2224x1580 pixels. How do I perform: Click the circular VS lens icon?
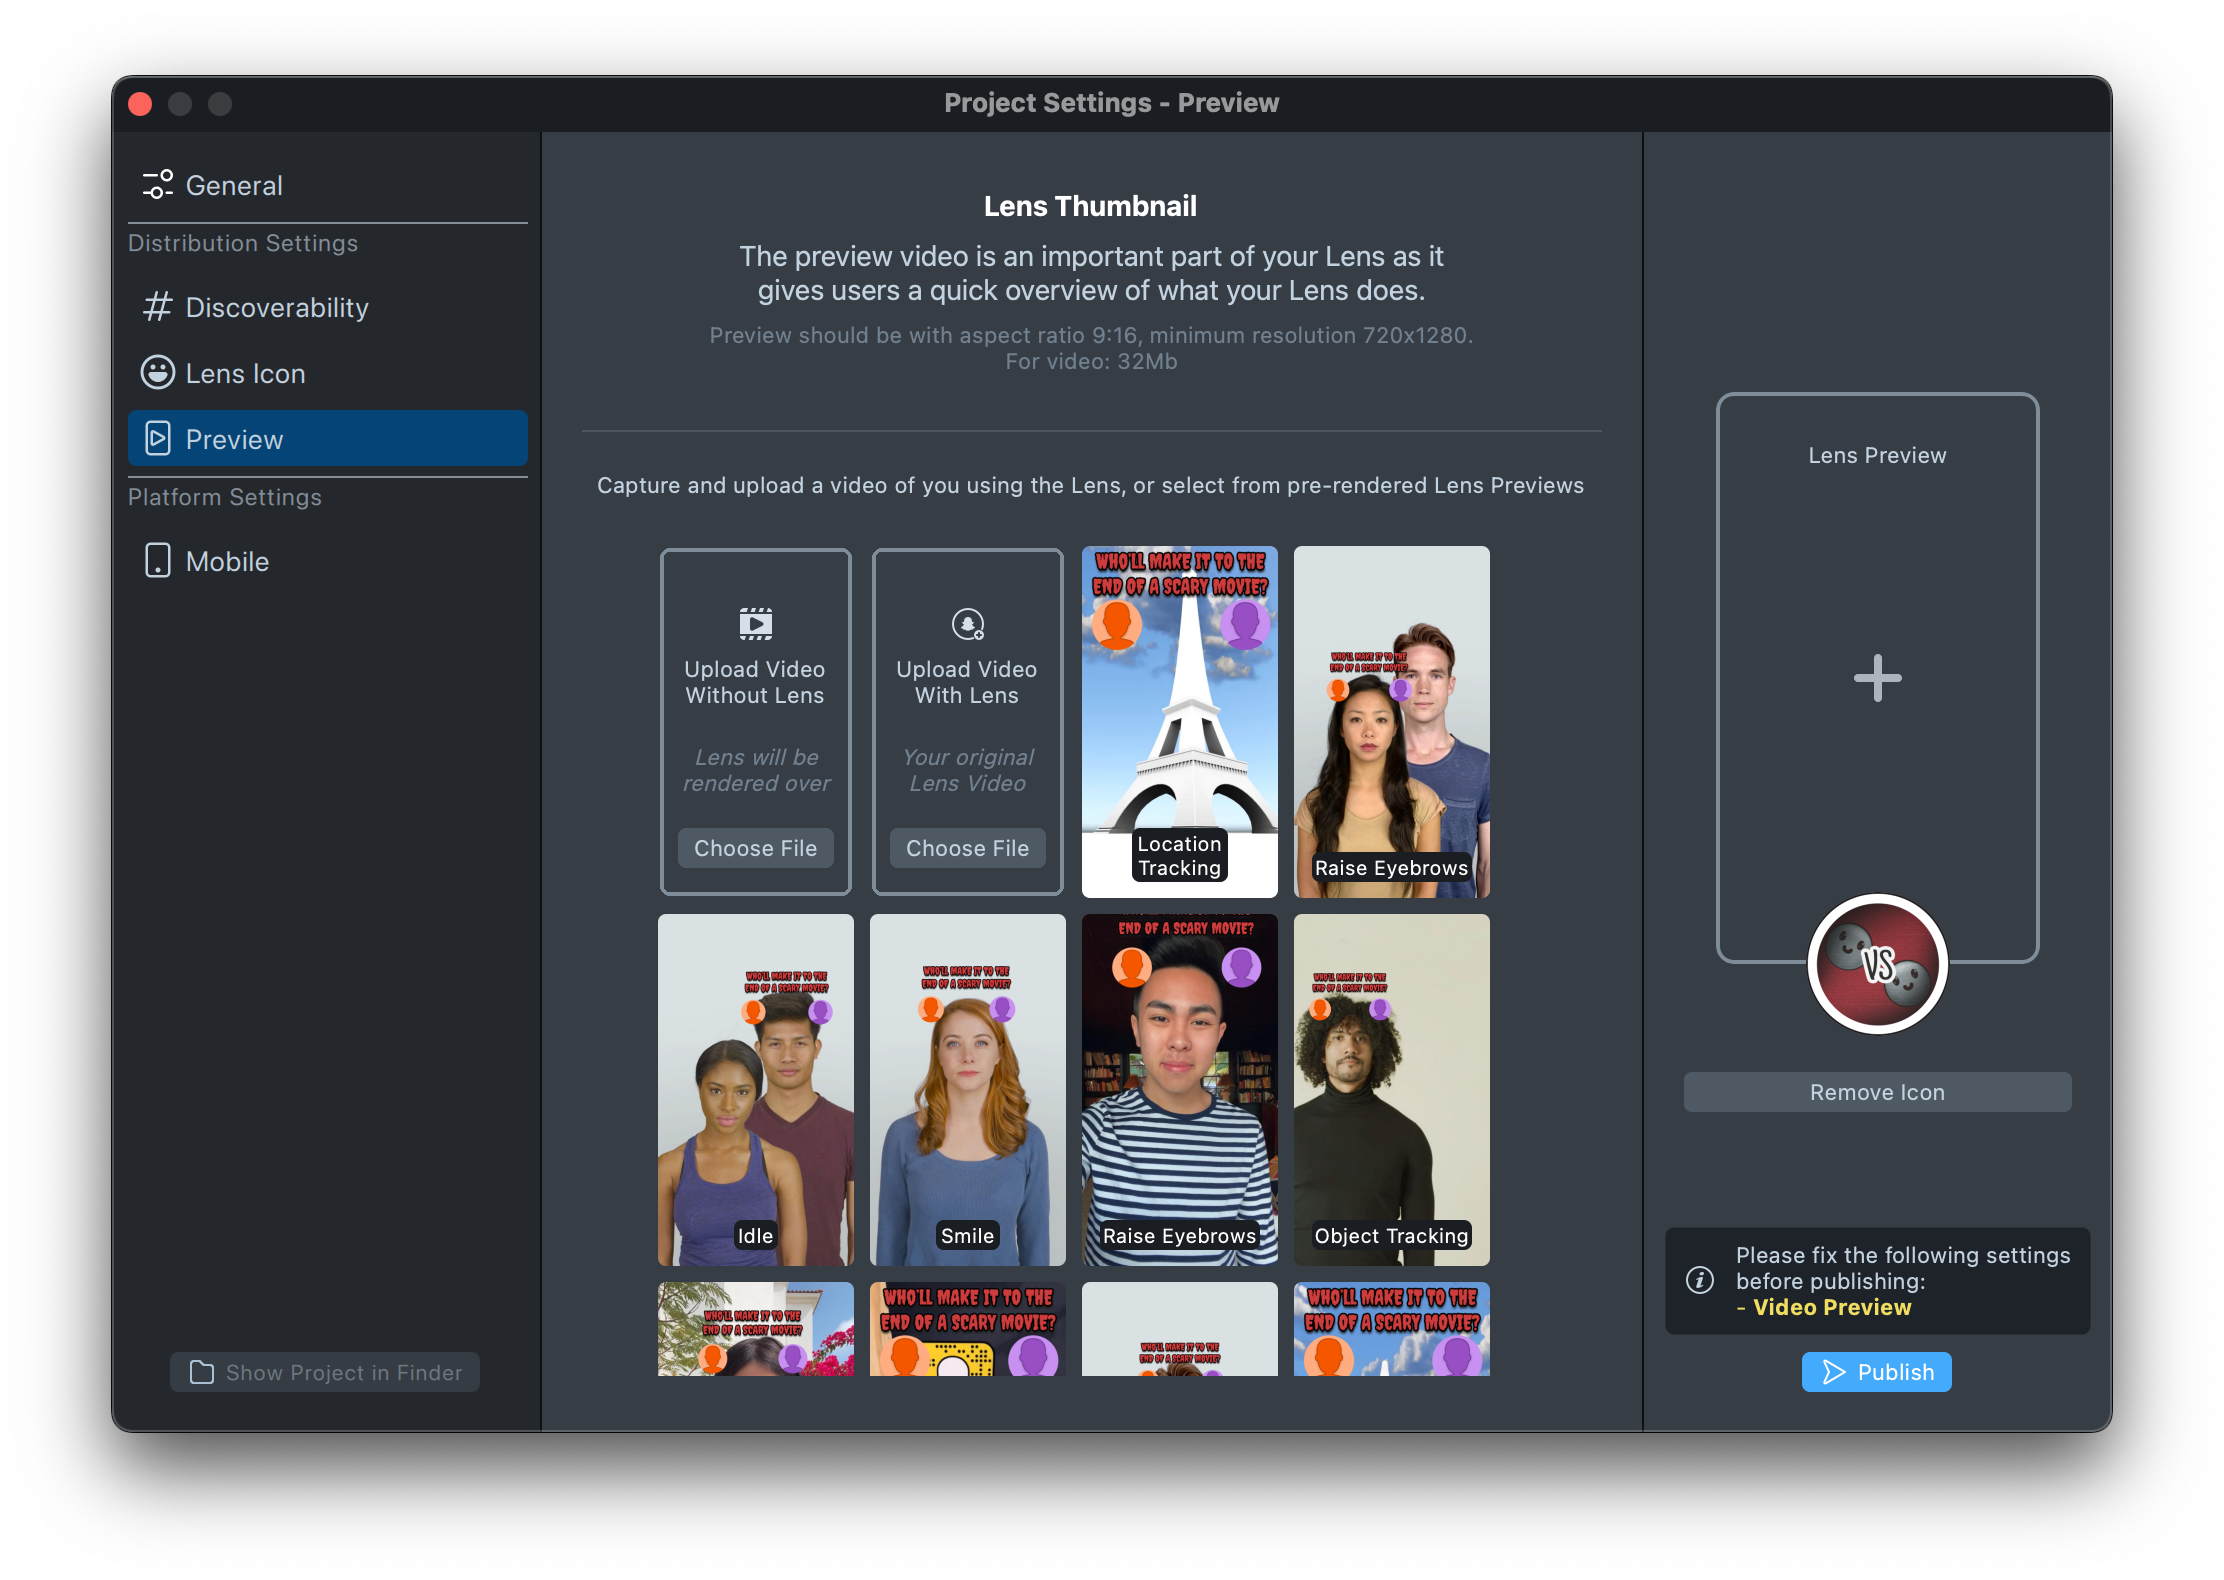(x=1877, y=964)
